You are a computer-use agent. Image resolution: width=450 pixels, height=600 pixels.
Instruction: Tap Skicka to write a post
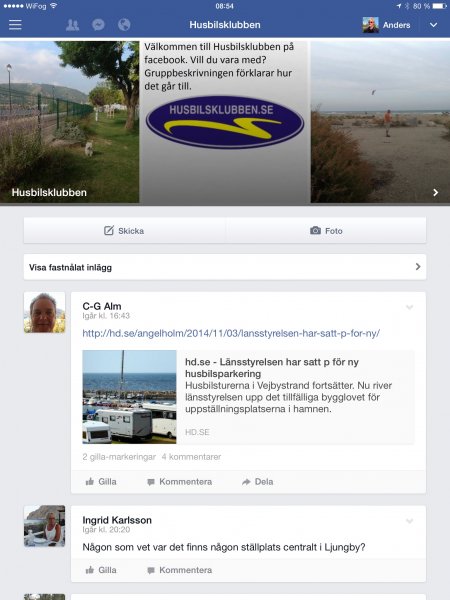(124, 231)
